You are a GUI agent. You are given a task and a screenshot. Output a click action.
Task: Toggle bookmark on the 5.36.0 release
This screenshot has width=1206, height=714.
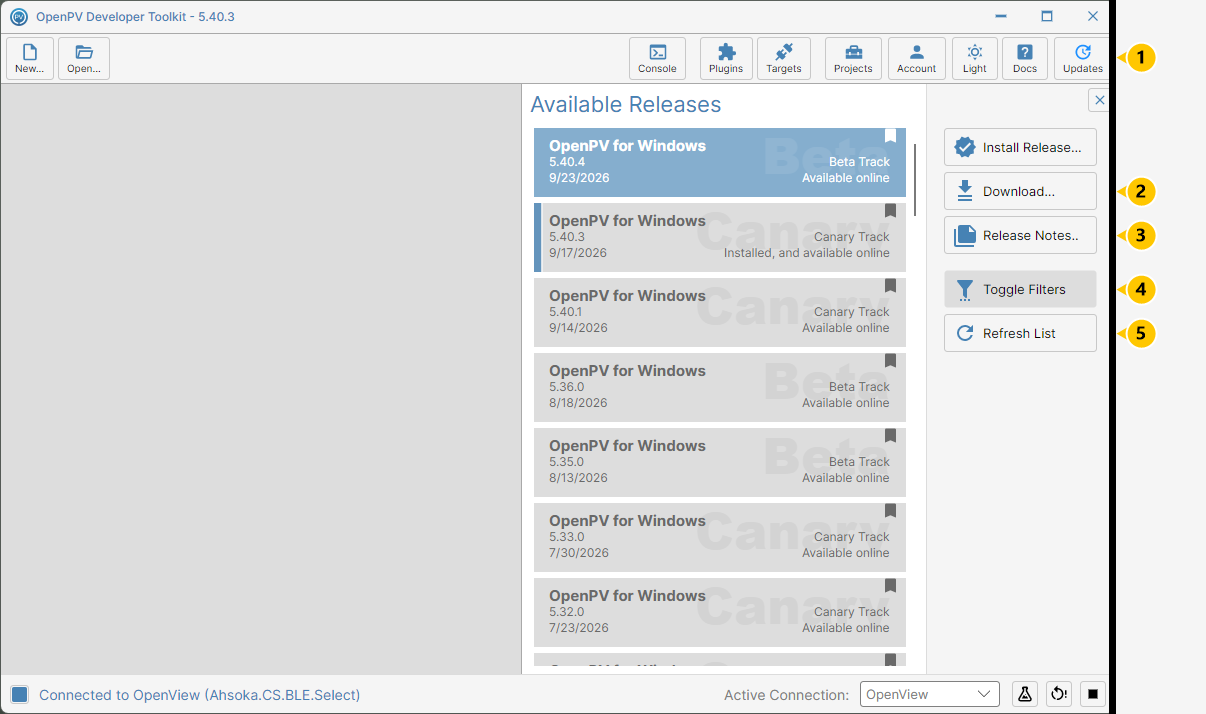pos(890,361)
